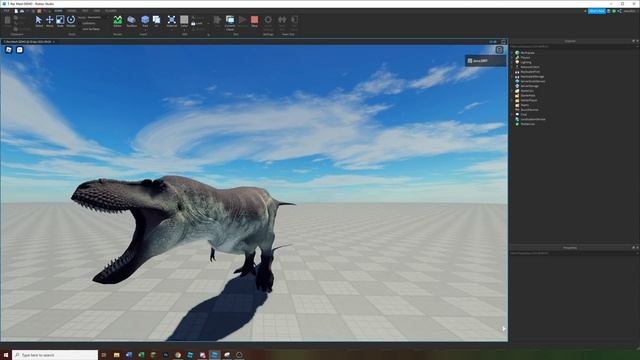
Task: Click the Resume play button
Action: click(x=242, y=21)
